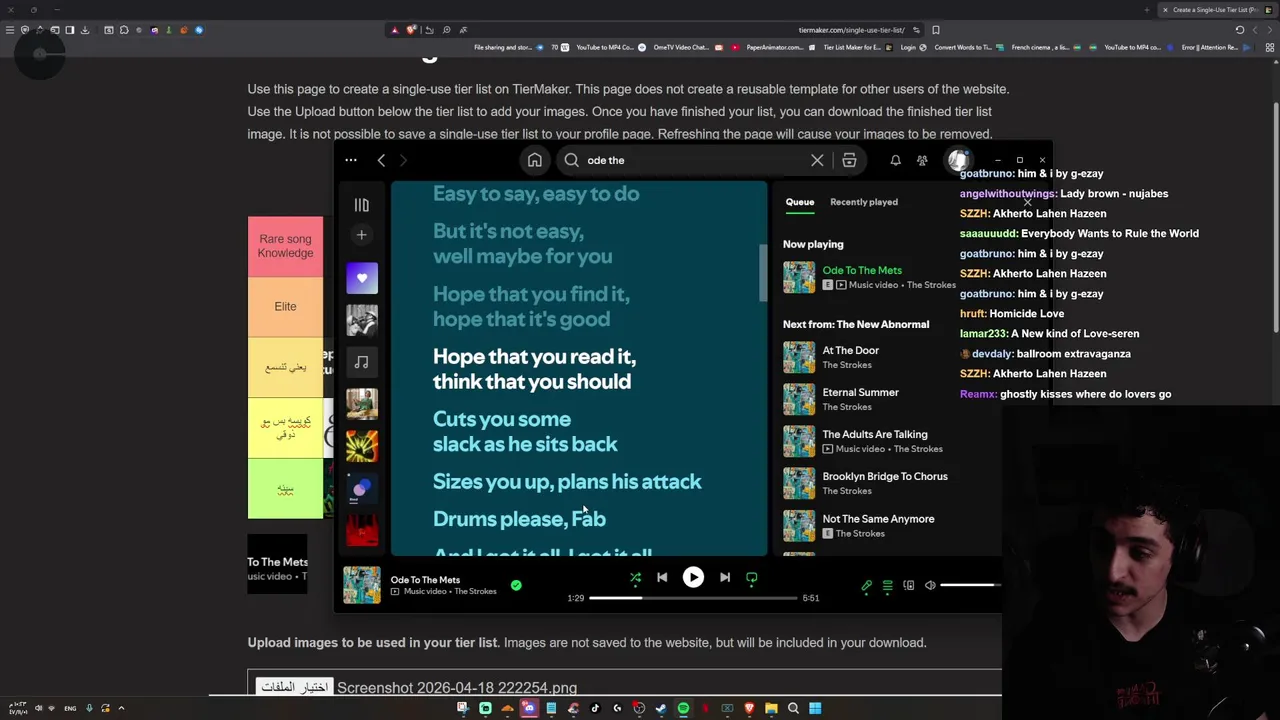Toggle liked checkmark for Ode To The Mets
Screen dimensions: 1280x720
[x=516, y=585]
